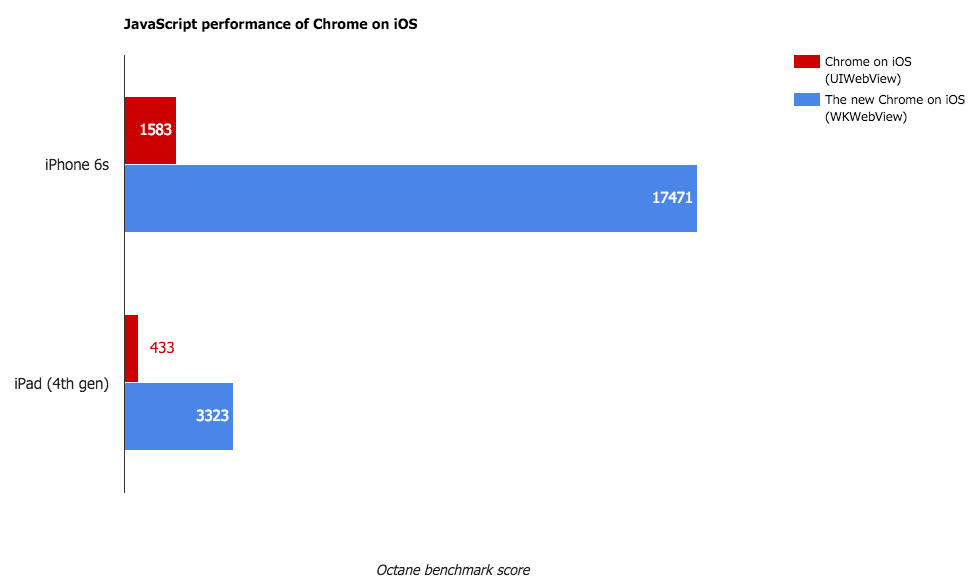Click the red 433 data value label
The height and width of the screenshot is (583, 972).
tap(162, 348)
